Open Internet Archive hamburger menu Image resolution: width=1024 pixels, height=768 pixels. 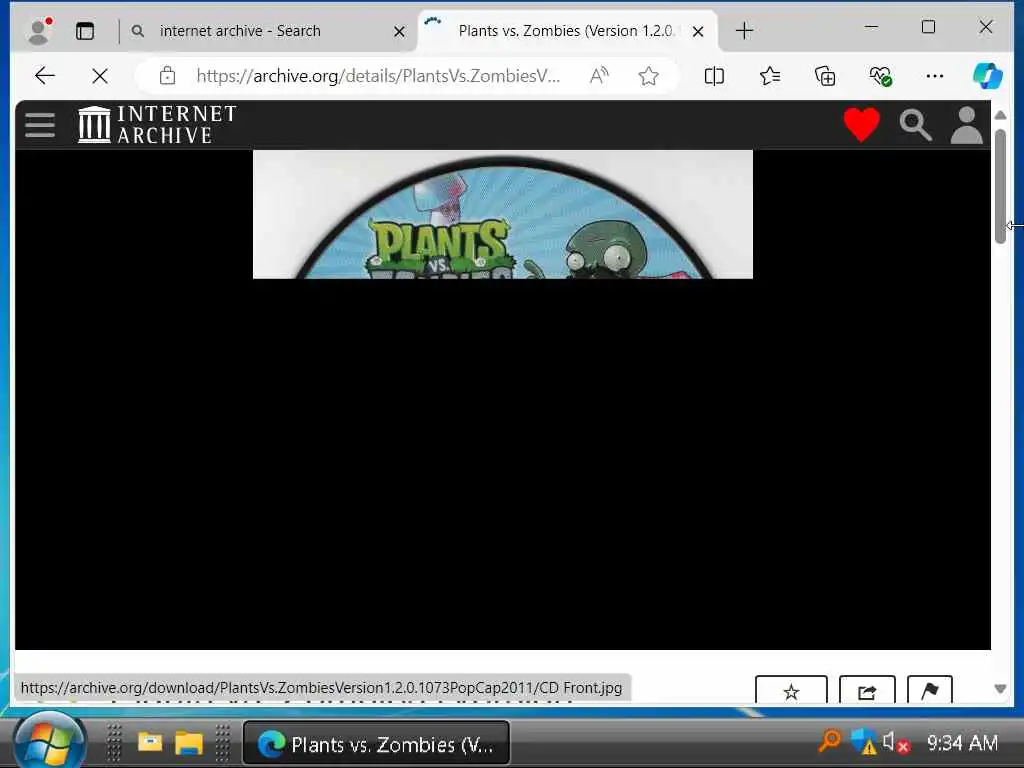pyautogui.click(x=40, y=124)
